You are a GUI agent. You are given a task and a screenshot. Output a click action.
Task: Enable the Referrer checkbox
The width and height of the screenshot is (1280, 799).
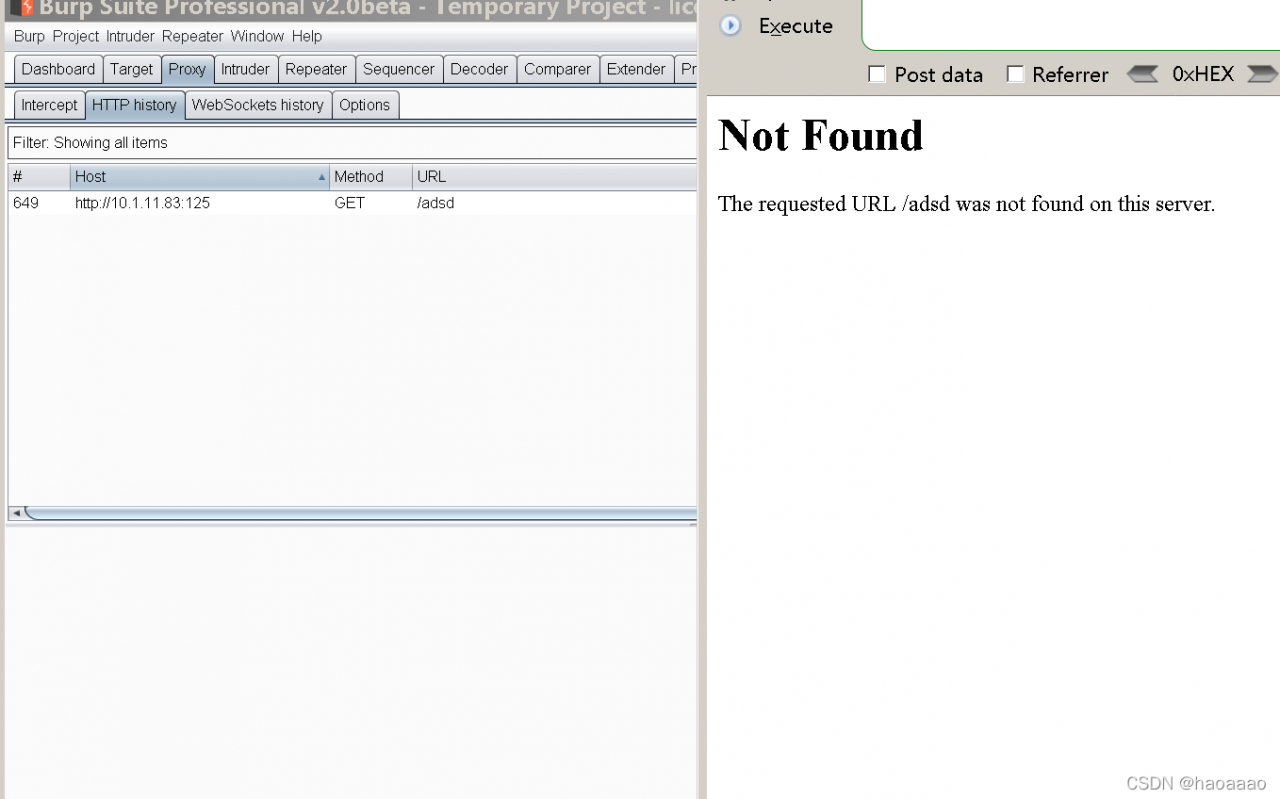coord(1015,74)
